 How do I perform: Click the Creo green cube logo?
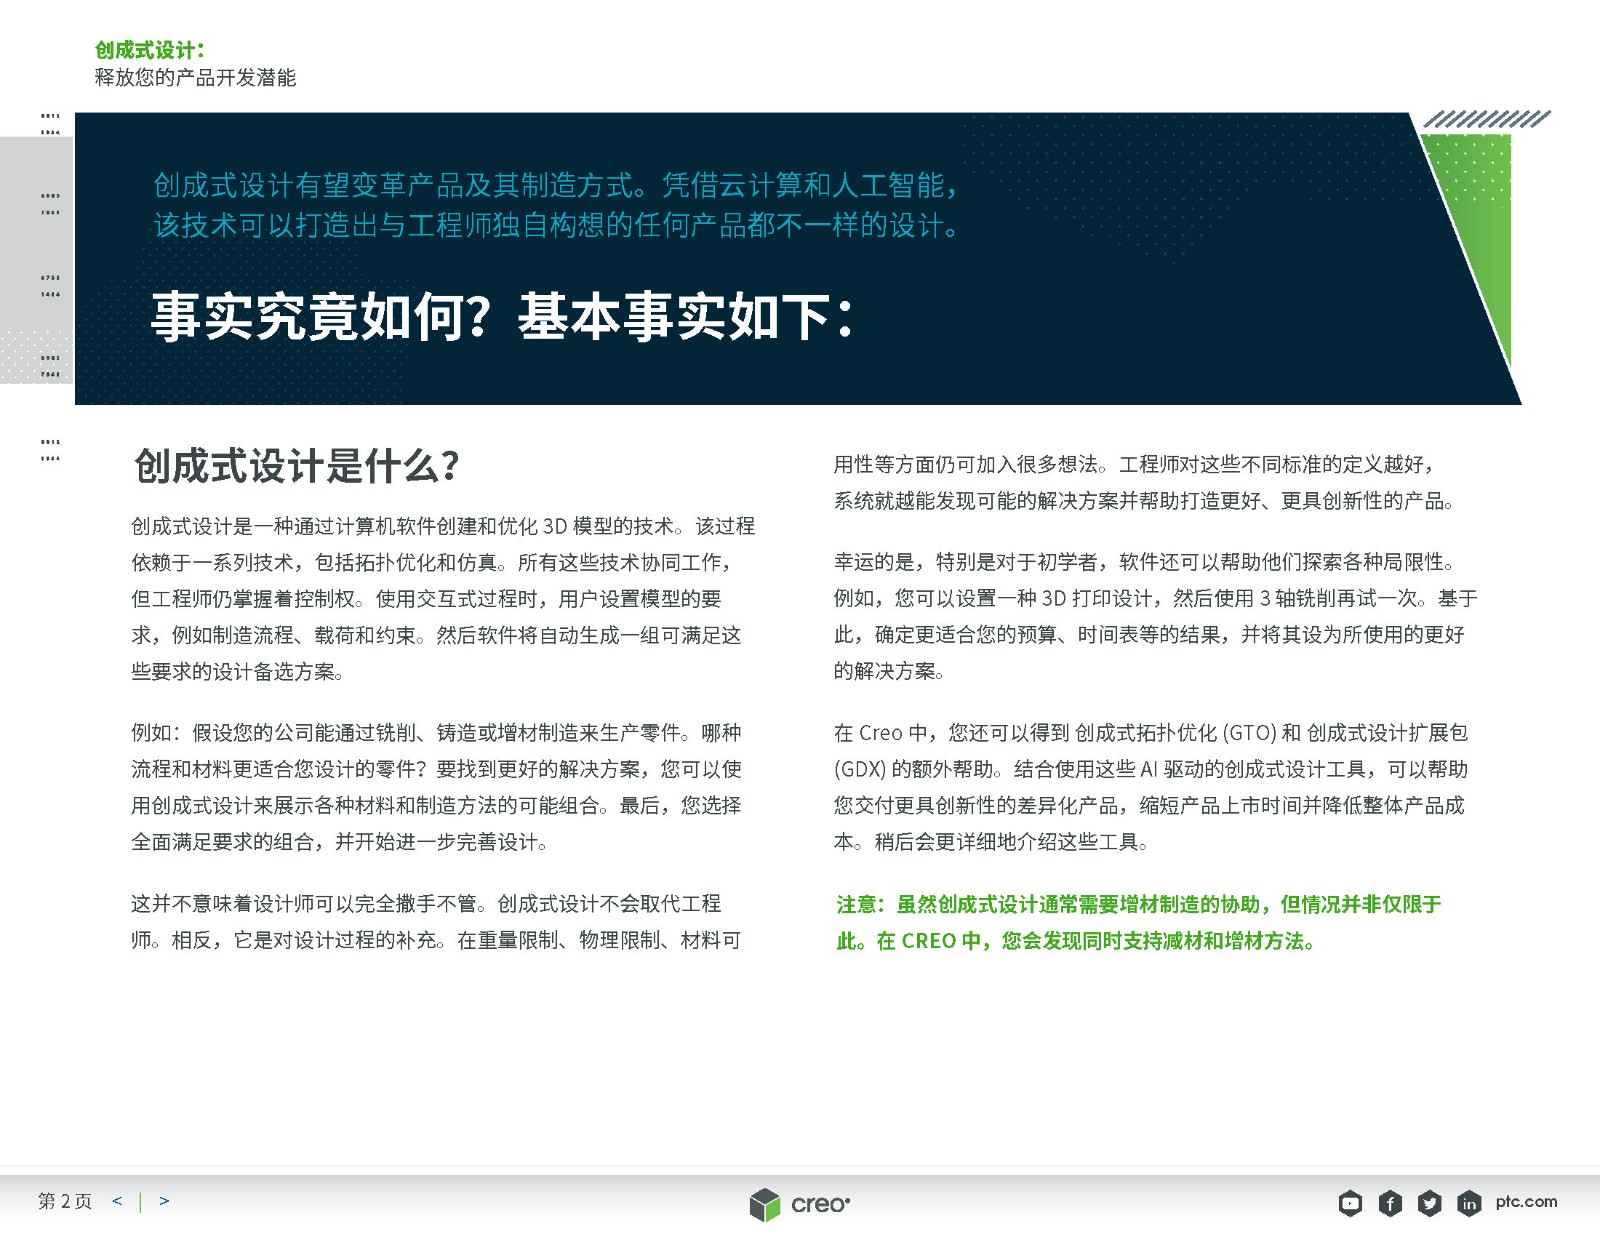pyautogui.click(x=764, y=1205)
